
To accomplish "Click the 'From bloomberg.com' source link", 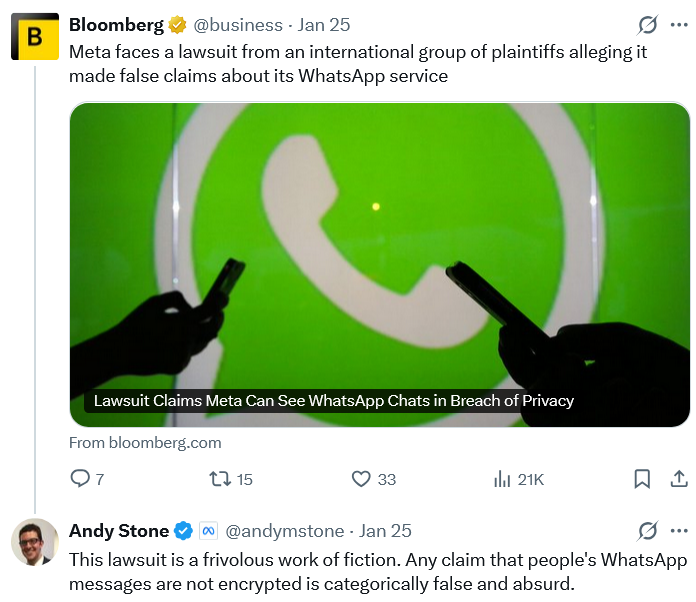I will (x=145, y=442).
